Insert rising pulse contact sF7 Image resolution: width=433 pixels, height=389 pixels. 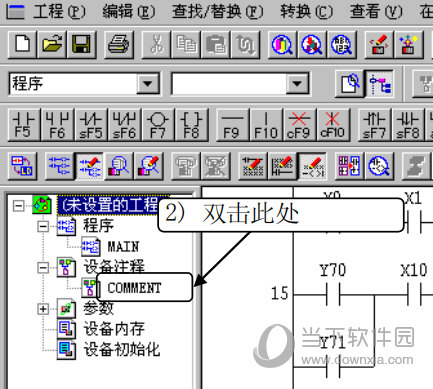374,125
